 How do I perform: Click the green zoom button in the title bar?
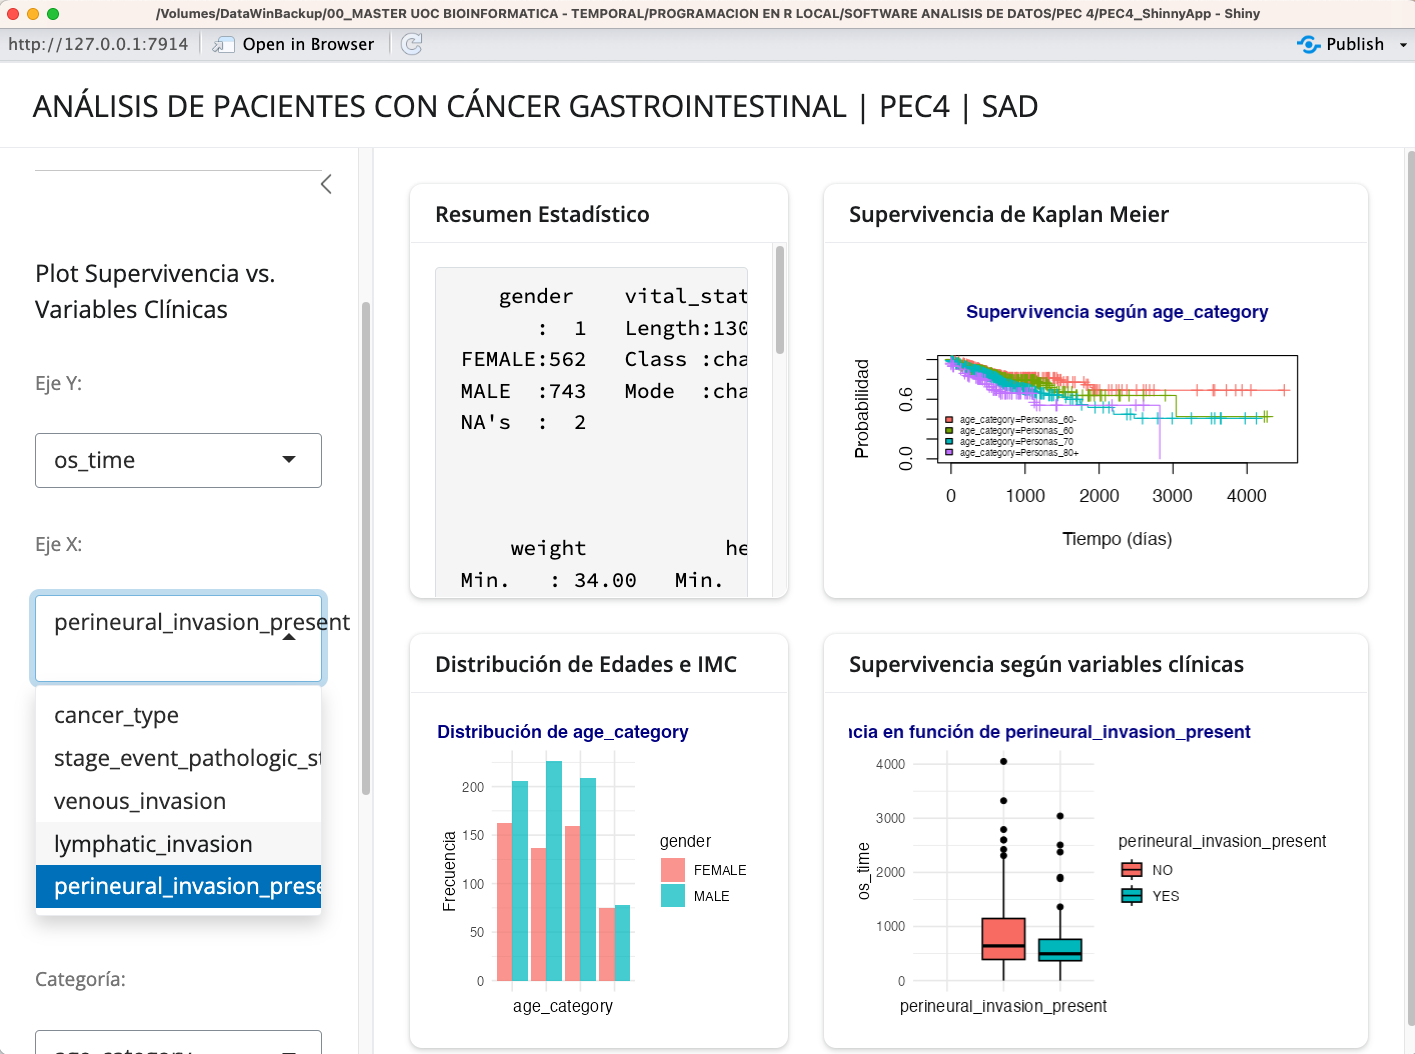coord(54,13)
